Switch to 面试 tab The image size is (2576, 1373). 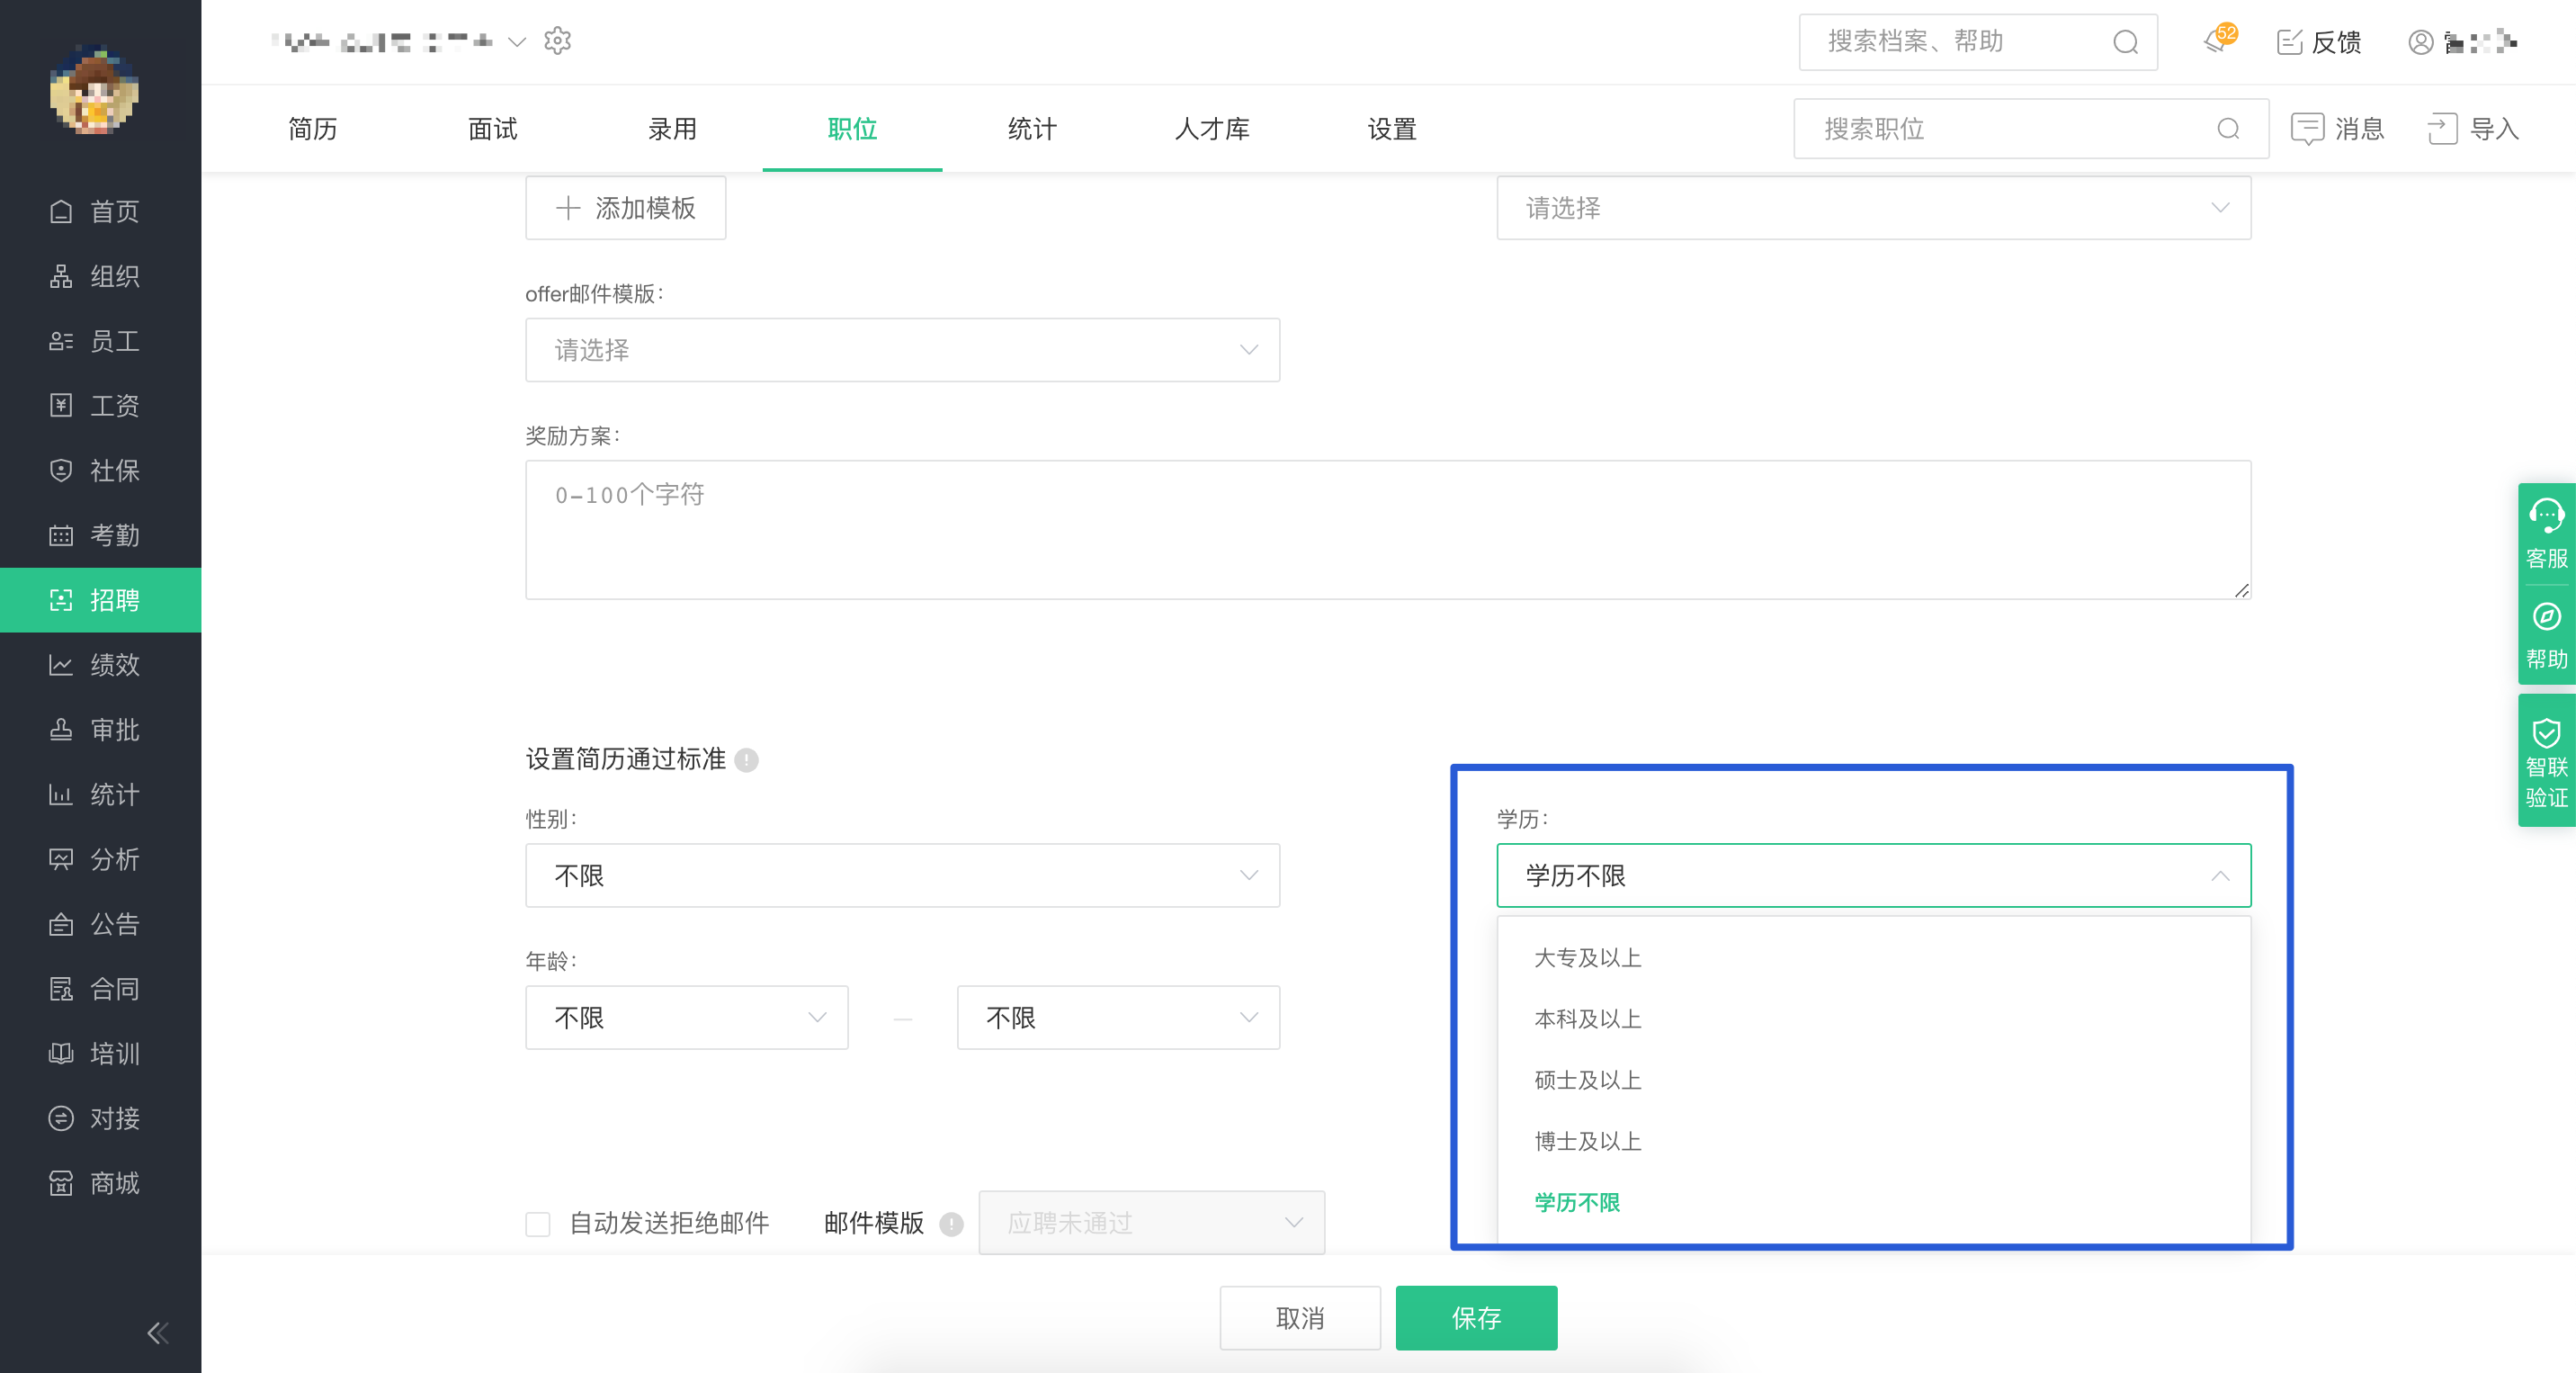[492, 129]
